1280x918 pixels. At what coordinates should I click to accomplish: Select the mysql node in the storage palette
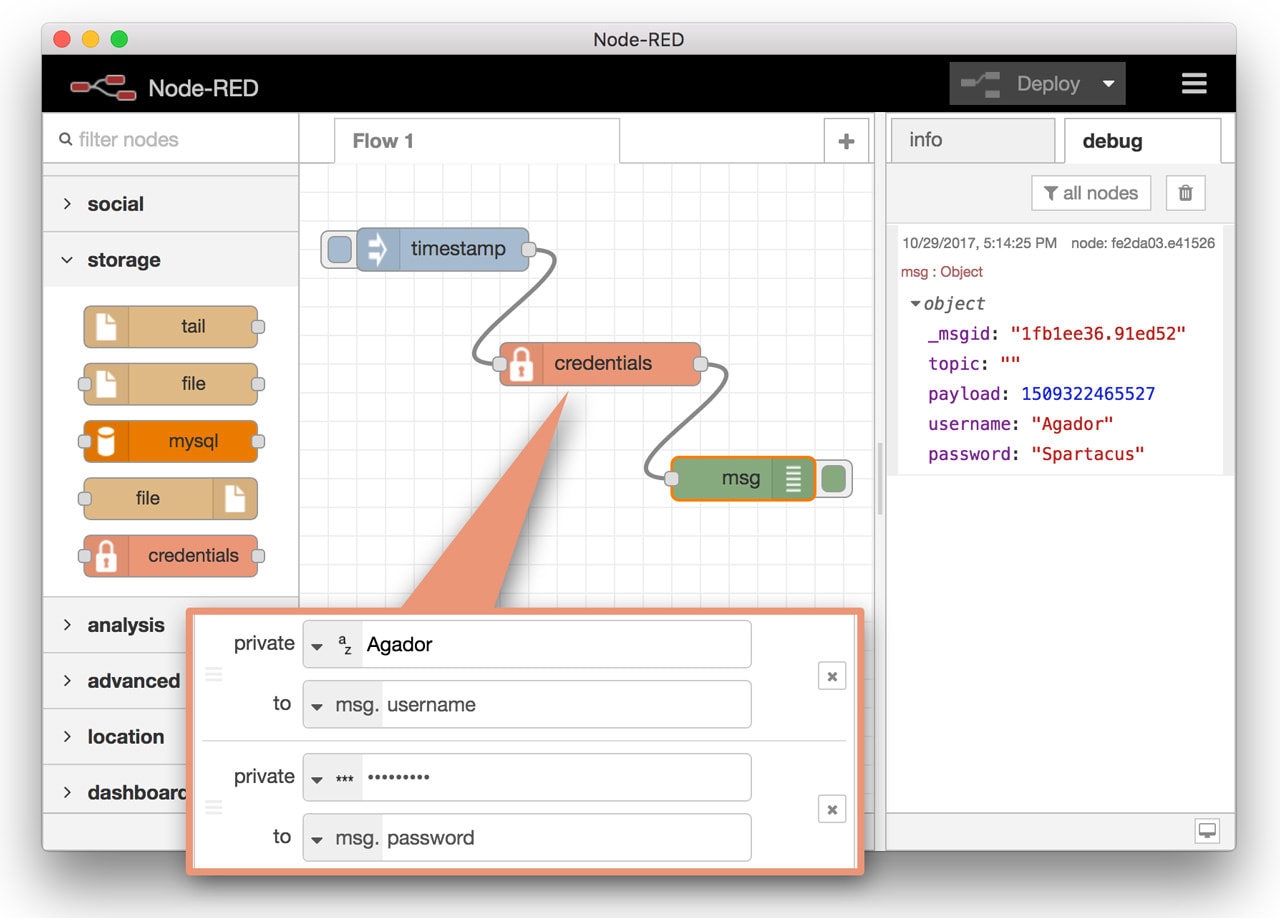point(170,441)
